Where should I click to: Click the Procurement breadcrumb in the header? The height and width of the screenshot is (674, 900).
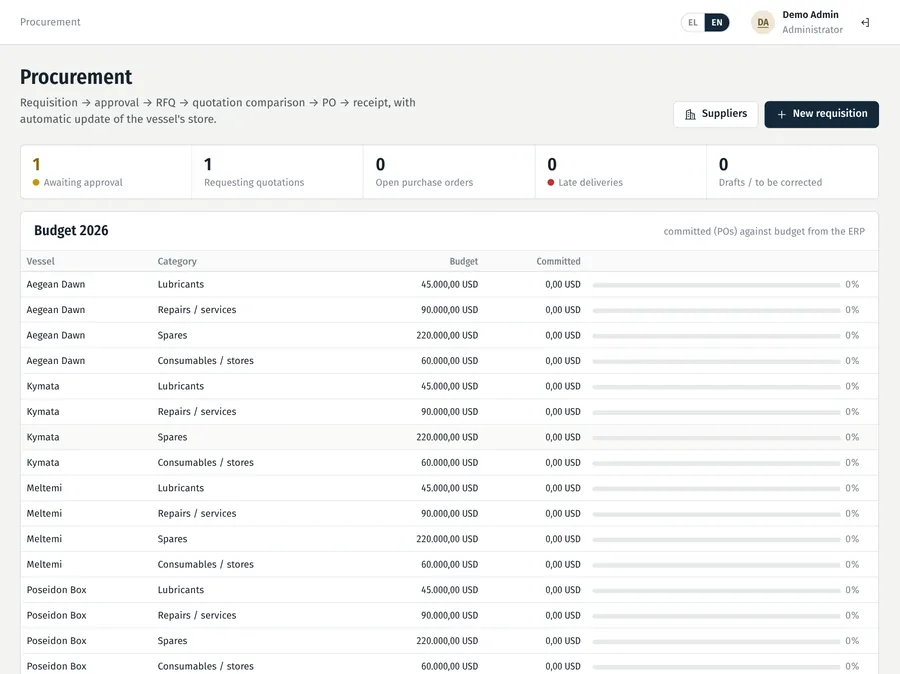point(50,22)
